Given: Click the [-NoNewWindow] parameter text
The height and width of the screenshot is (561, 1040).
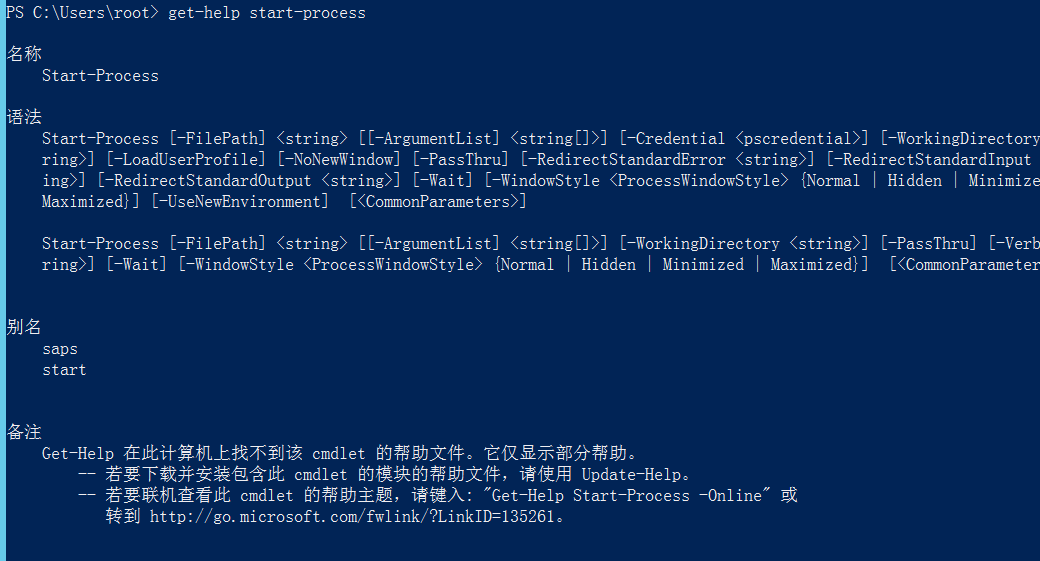Looking at the screenshot, I should (339, 160).
